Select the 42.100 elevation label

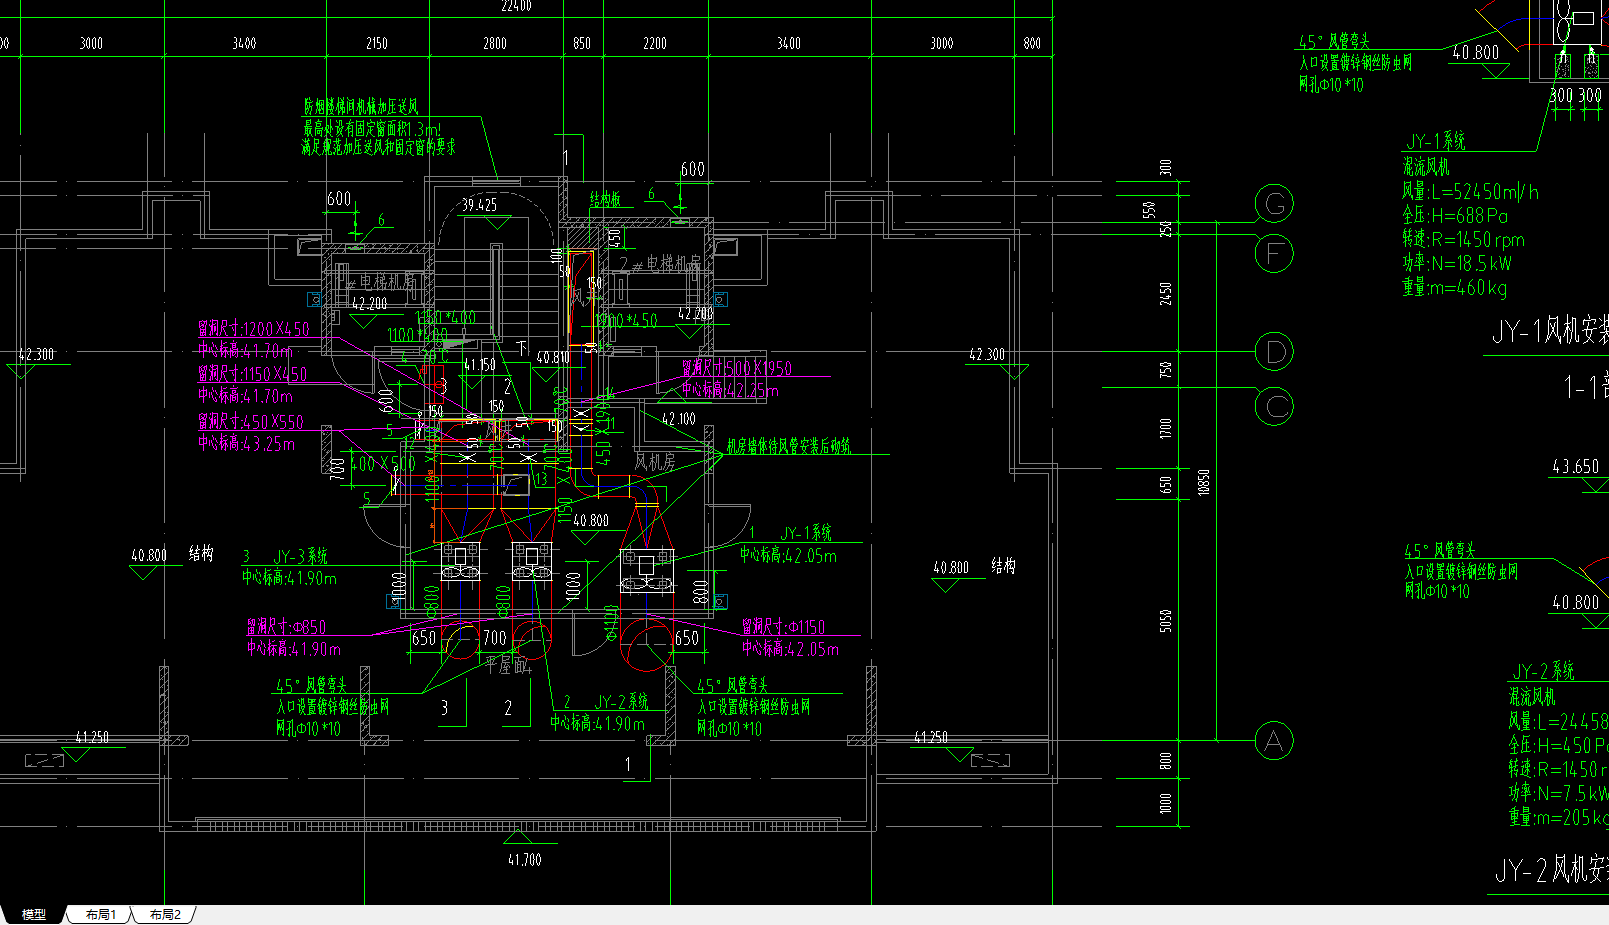click(x=679, y=419)
